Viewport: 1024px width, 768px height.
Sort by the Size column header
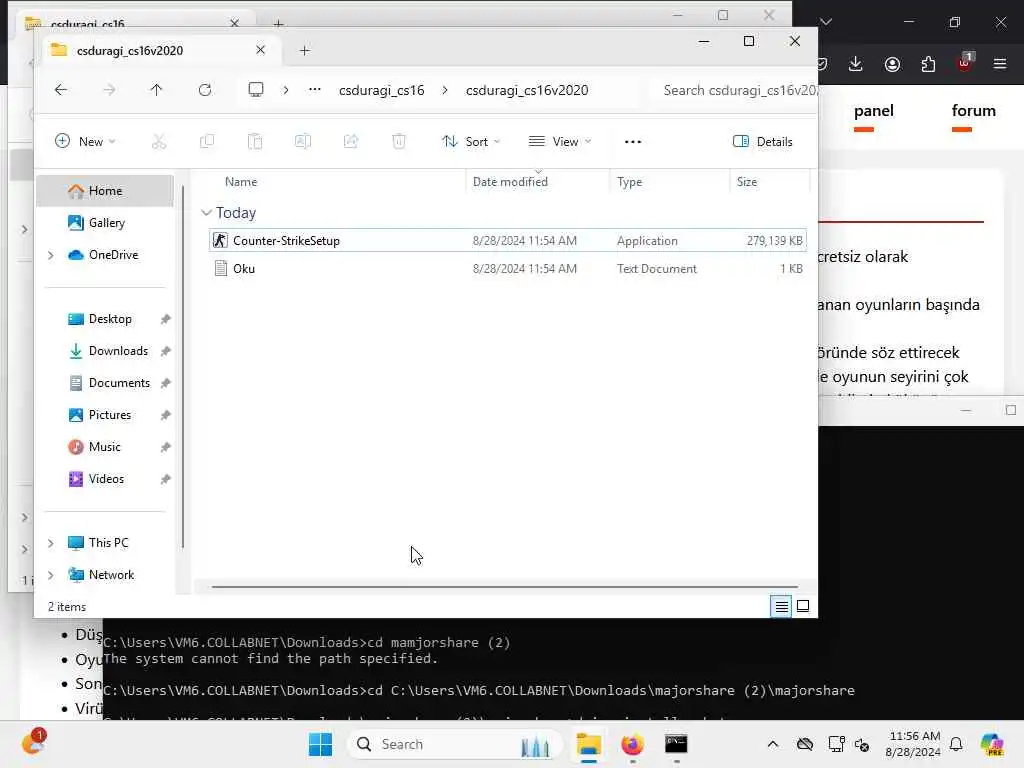click(746, 182)
